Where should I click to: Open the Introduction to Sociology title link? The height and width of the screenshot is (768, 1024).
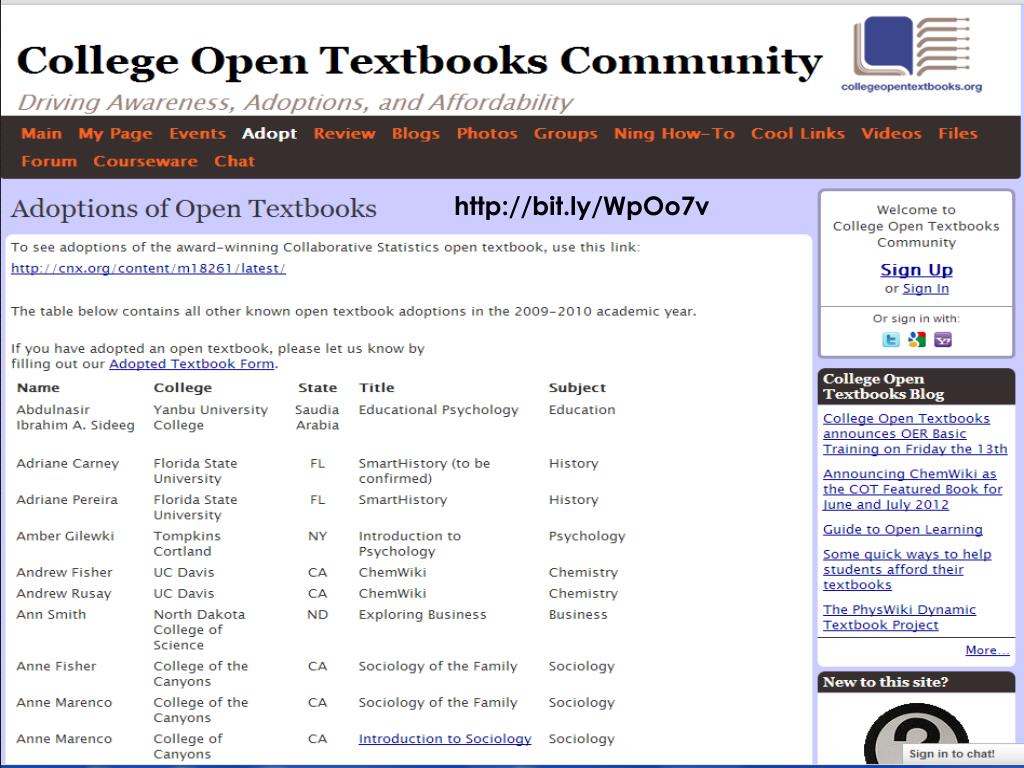click(x=445, y=739)
